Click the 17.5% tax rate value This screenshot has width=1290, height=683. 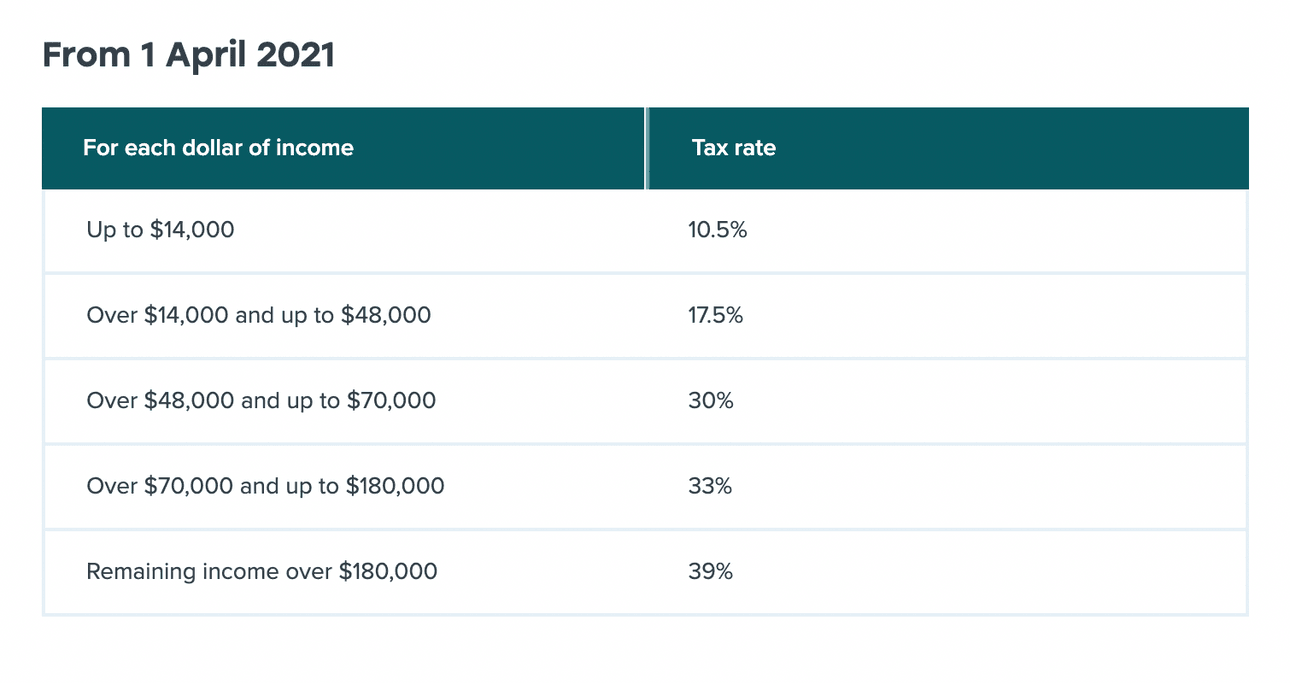click(715, 316)
